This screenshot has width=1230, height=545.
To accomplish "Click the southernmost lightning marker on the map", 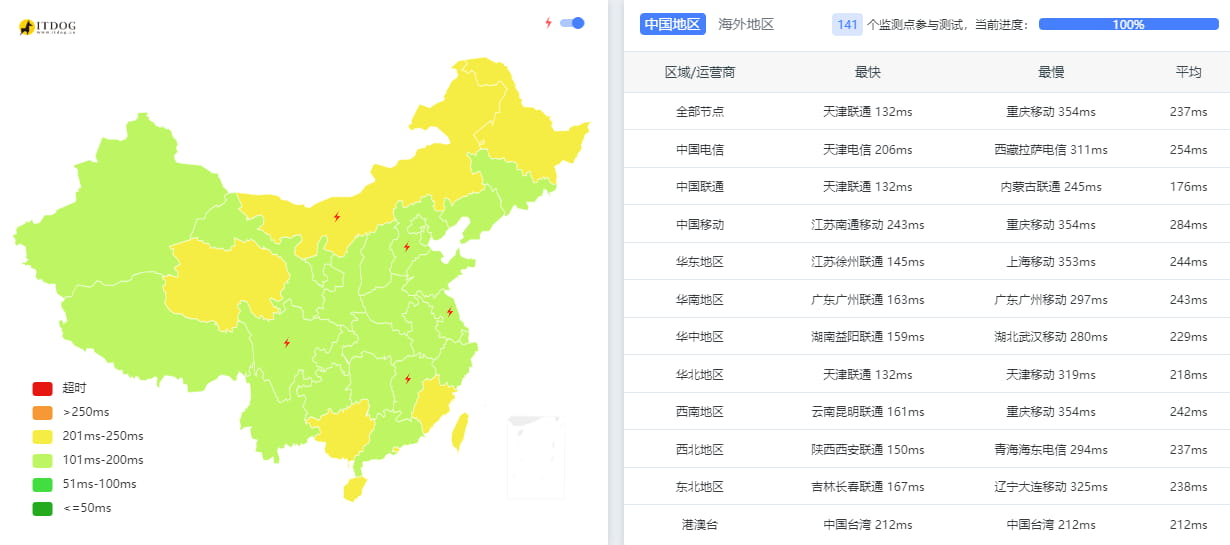I will pyautogui.click(x=407, y=378).
